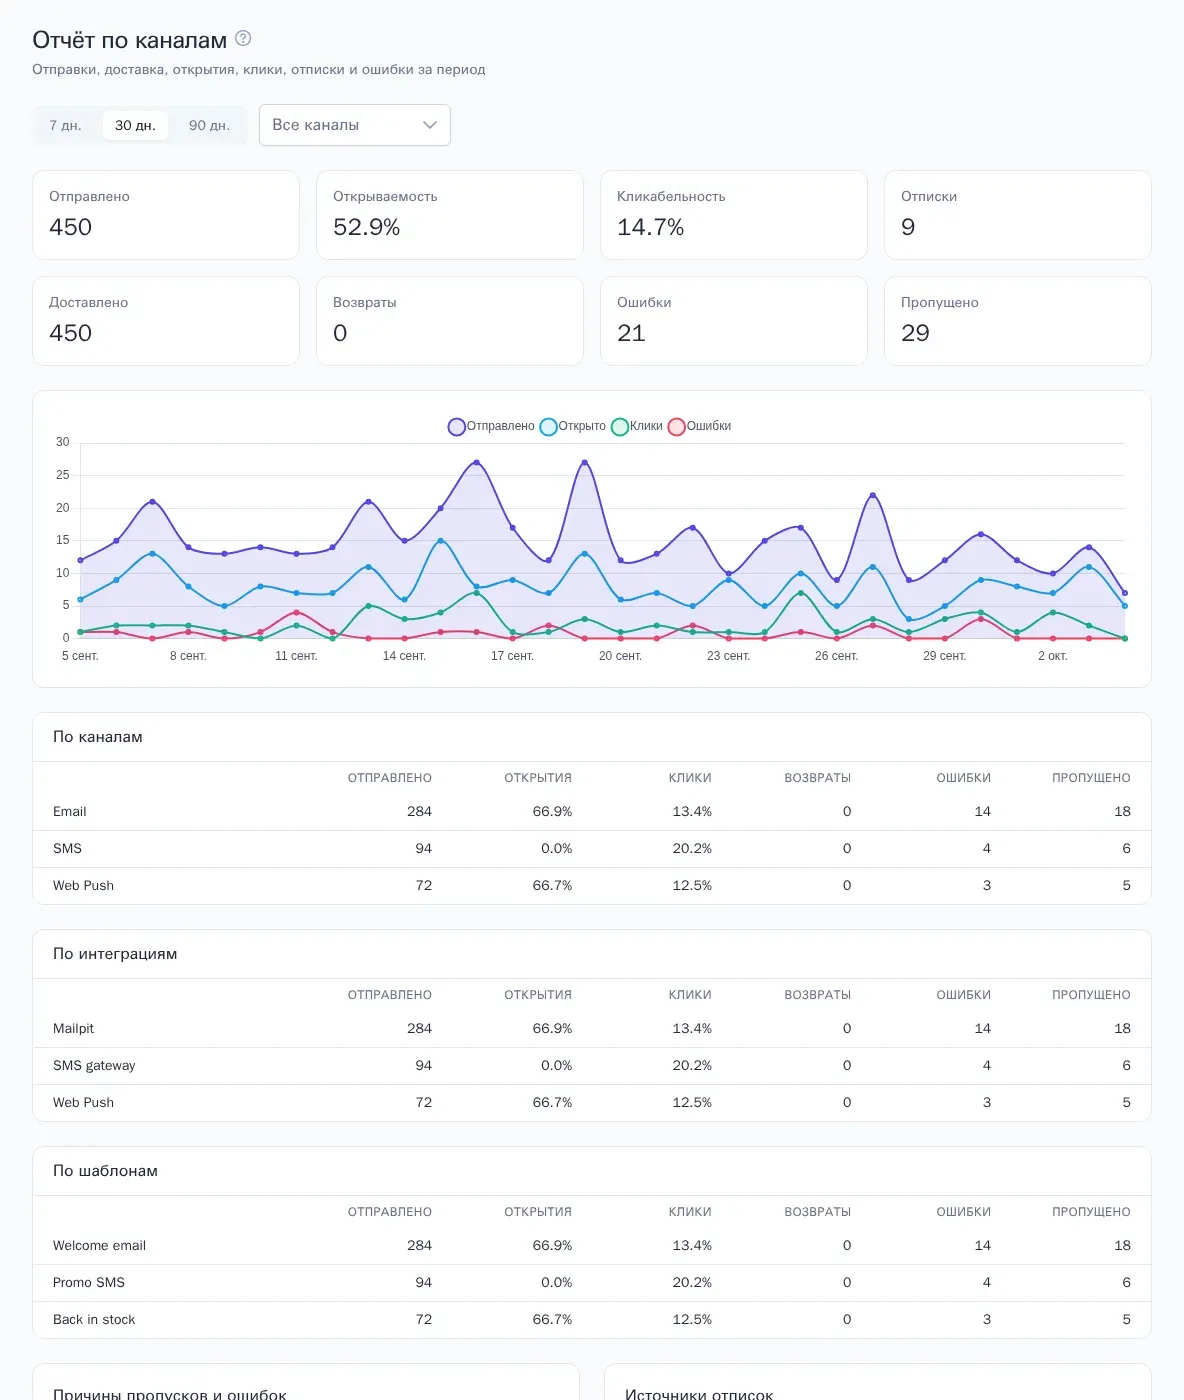Switch period to 7 дн.
This screenshot has height=1400, width=1184.
(x=66, y=125)
